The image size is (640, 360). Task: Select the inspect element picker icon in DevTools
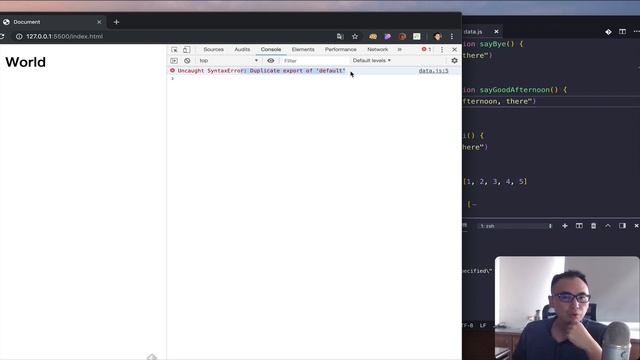[x=174, y=49]
